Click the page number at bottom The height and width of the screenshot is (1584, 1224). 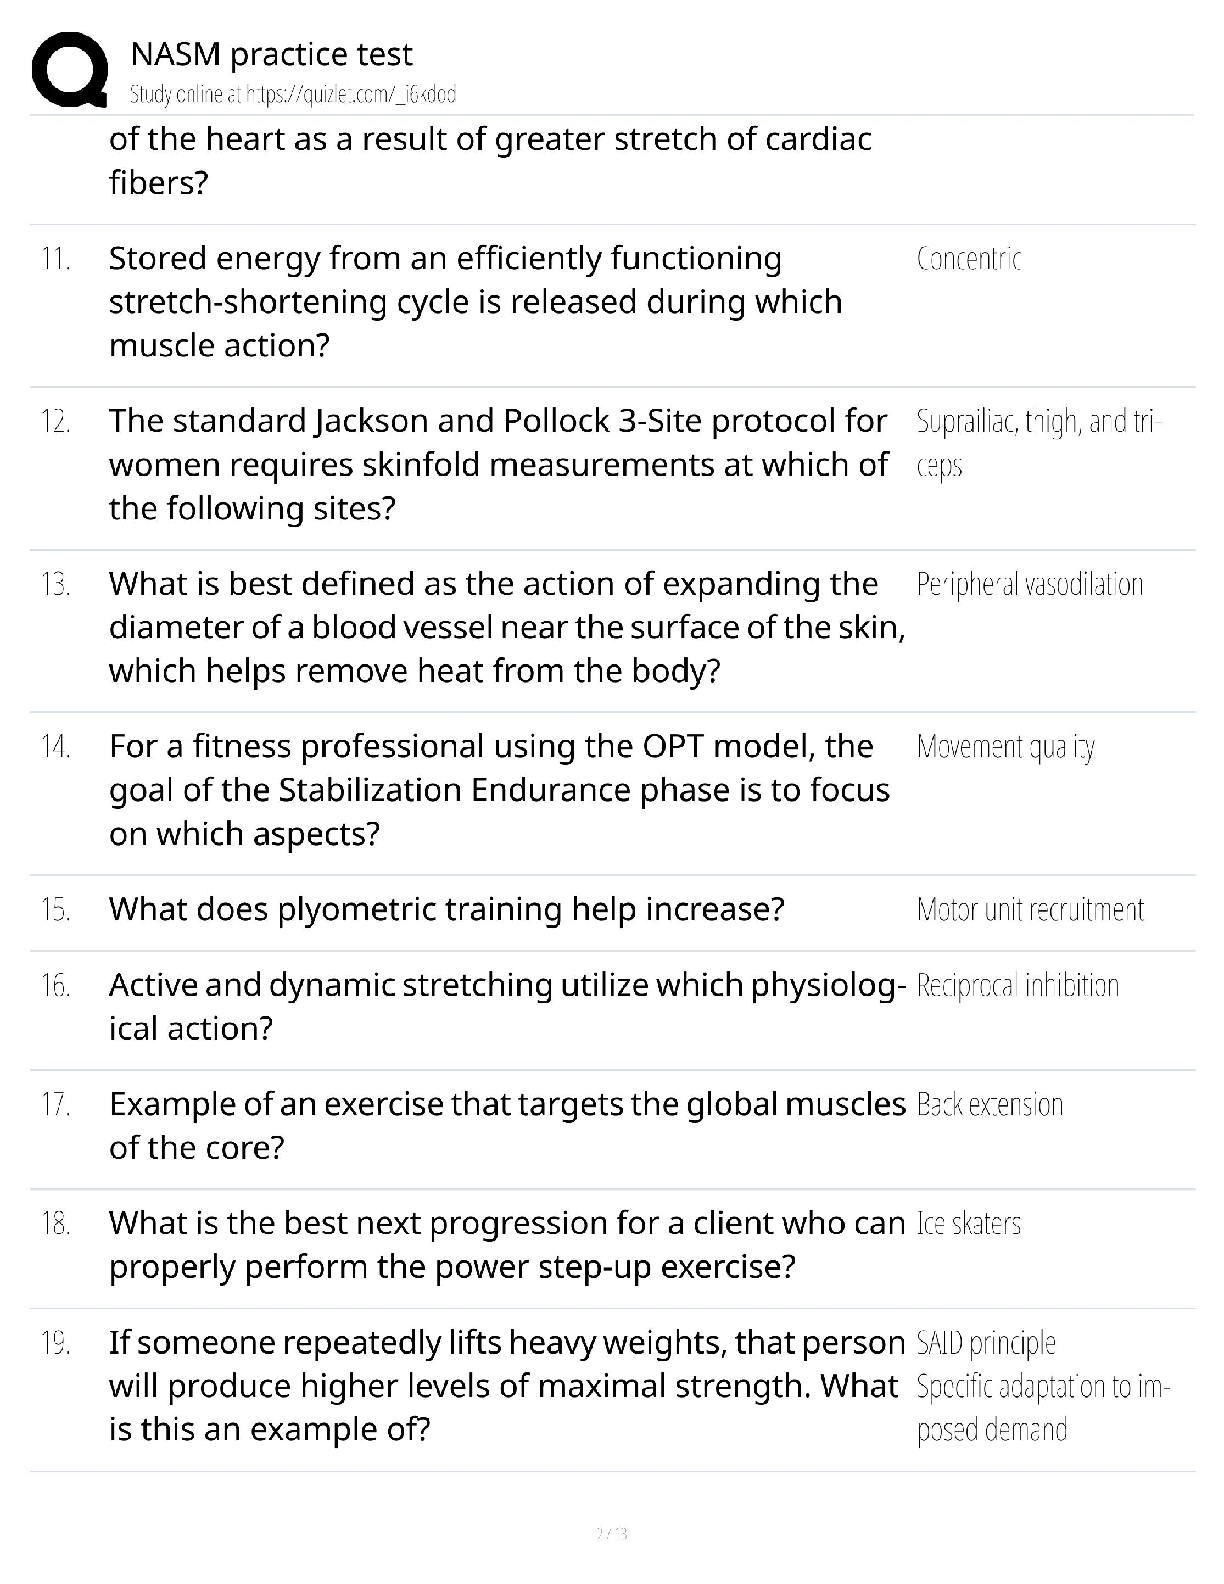611,1533
